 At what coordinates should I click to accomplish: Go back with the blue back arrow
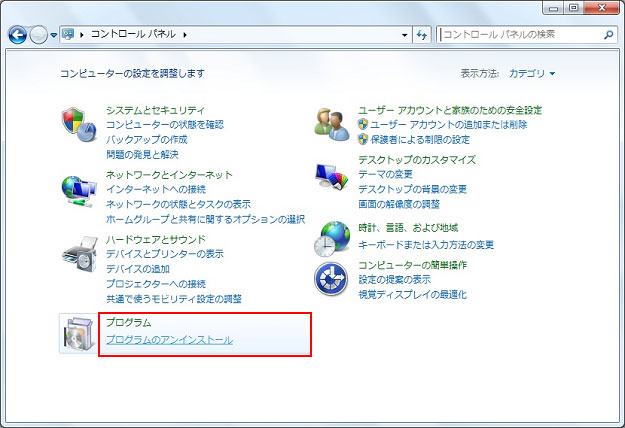[x=18, y=35]
